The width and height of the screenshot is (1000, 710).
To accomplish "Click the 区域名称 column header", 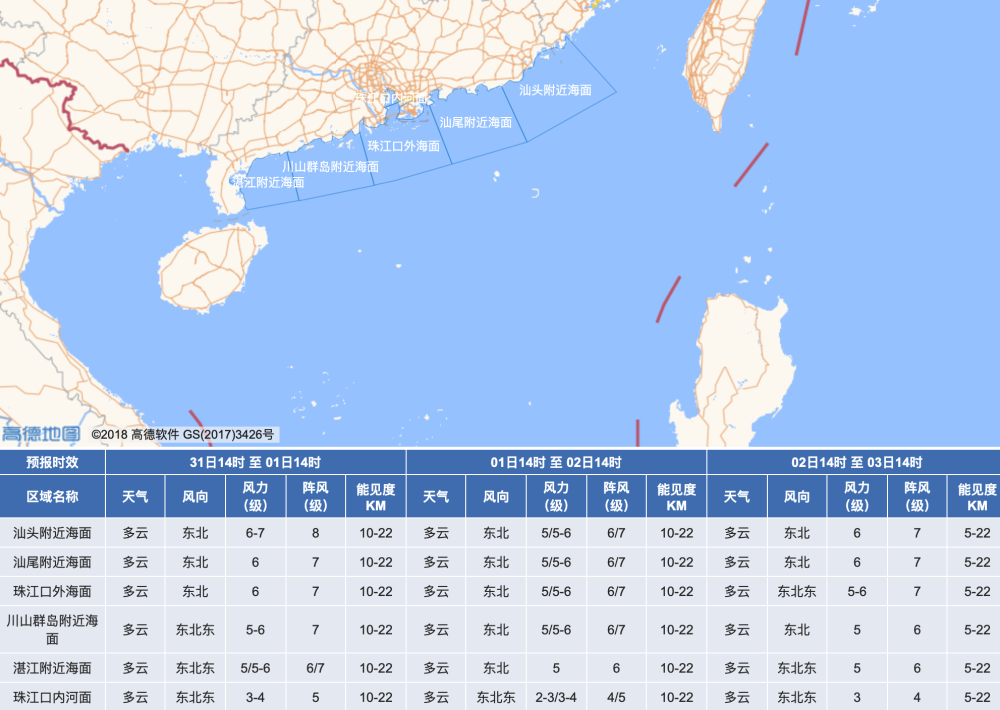I will (x=52, y=496).
